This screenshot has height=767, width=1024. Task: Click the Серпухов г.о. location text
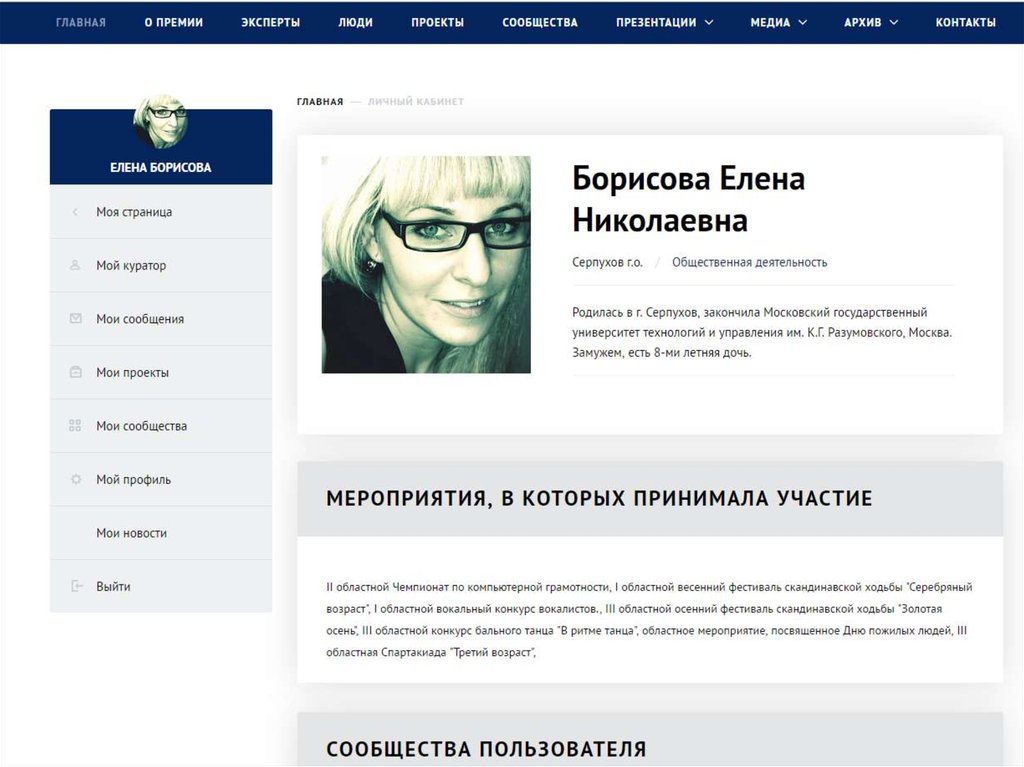(x=607, y=262)
